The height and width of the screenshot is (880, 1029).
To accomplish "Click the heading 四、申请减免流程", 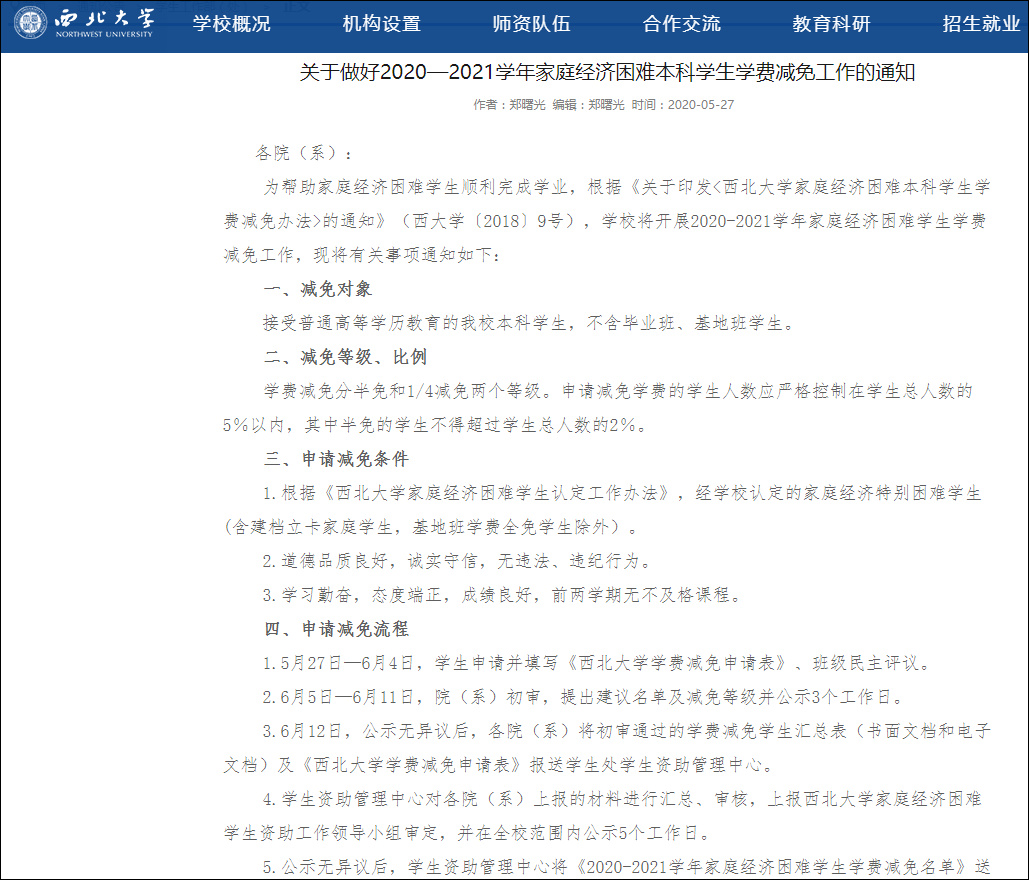I will [336, 629].
